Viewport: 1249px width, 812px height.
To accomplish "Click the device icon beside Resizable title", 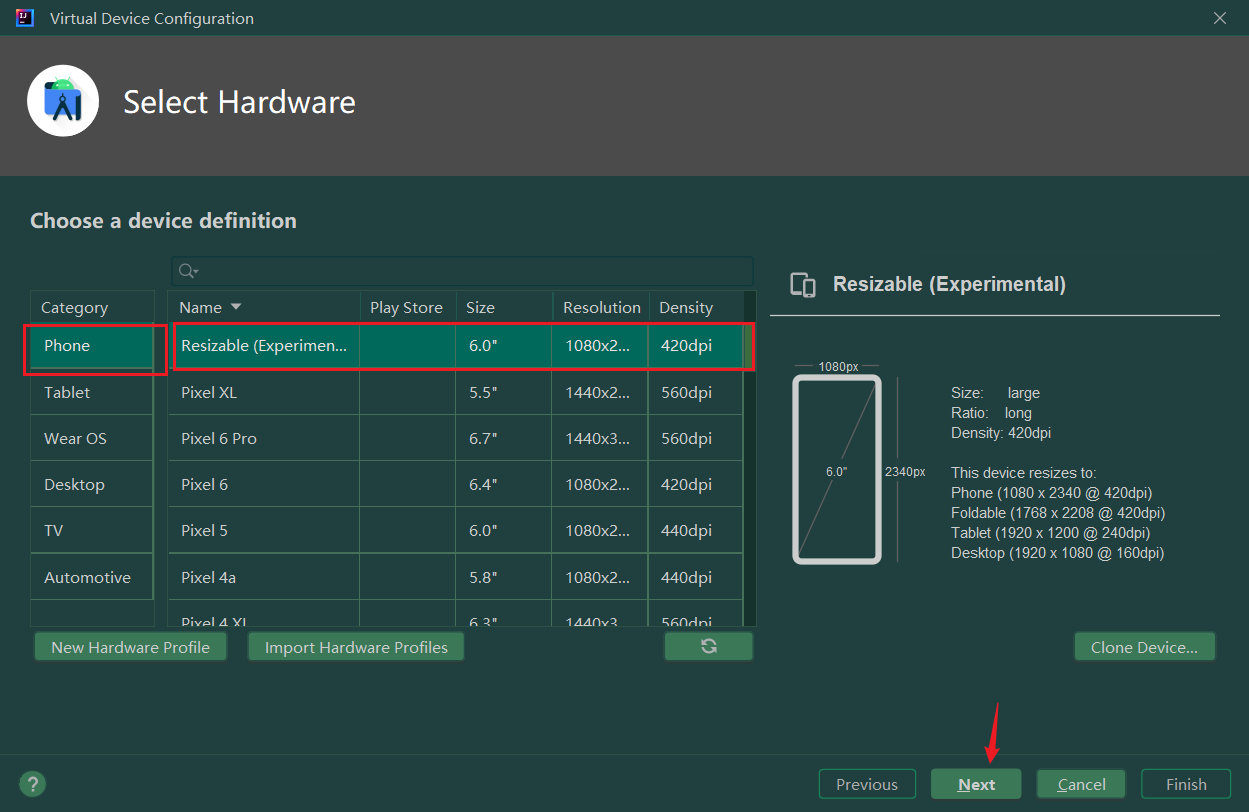I will [803, 285].
